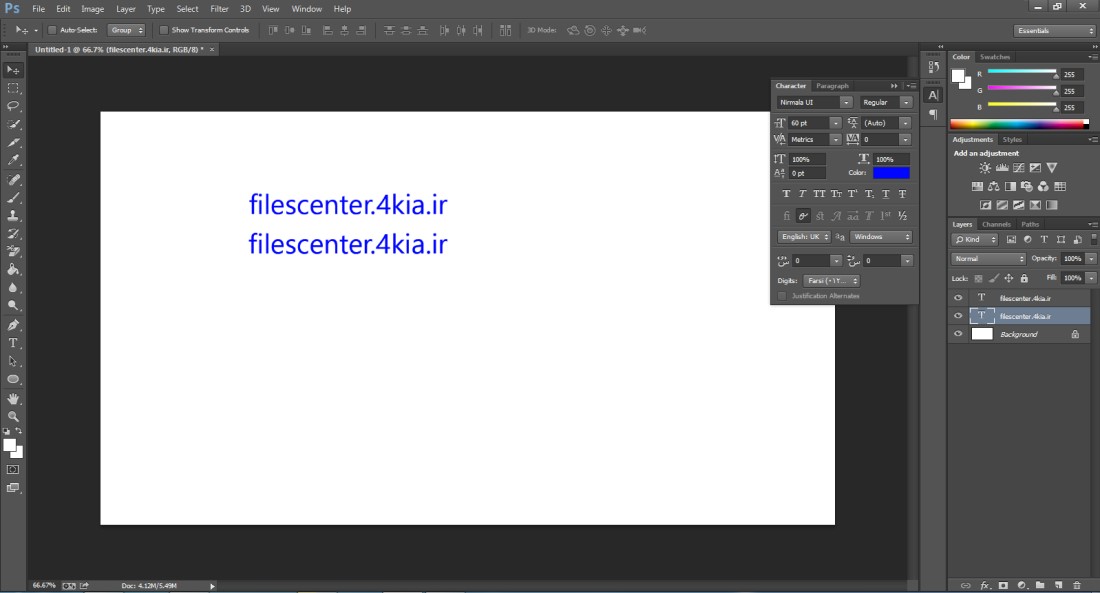Enable Show Transform Controls checkbox
Image resolution: width=1100 pixels, height=593 pixels.
(163, 30)
